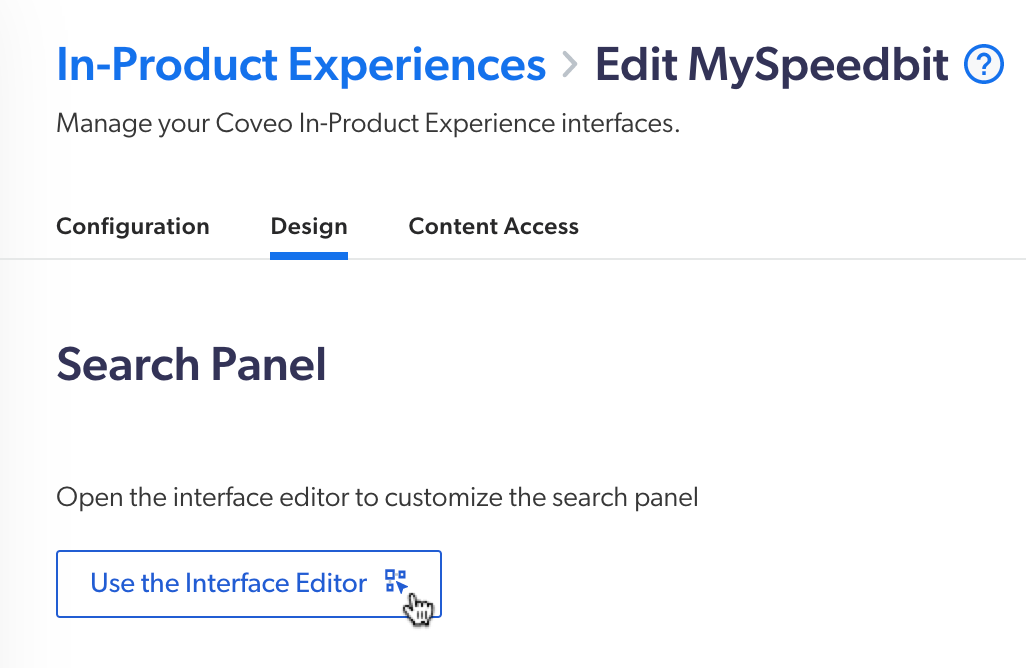Viewport: 1026px width, 668px height.
Task: Switch to the Configuration tab
Action: pyautogui.click(x=132, y=226)
